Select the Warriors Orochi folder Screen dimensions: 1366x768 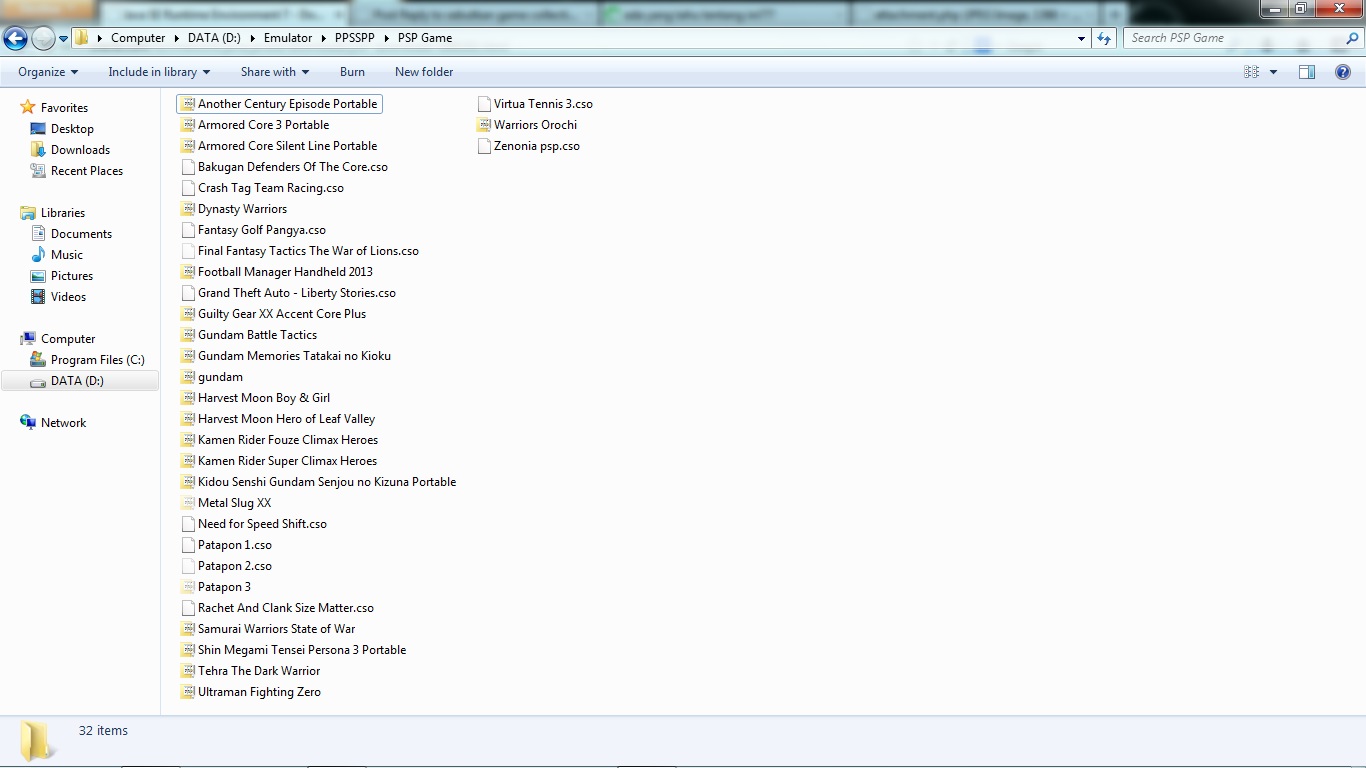[x=535, y=125]
